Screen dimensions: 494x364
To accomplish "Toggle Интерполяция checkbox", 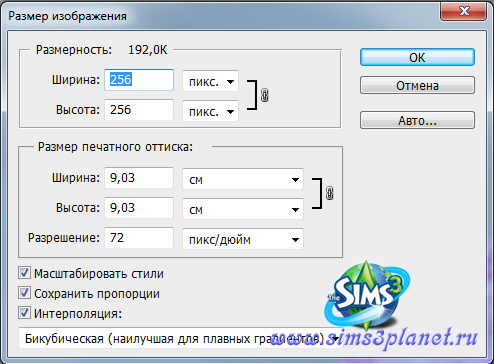I will pyautogui.click(x=24, y=313).
